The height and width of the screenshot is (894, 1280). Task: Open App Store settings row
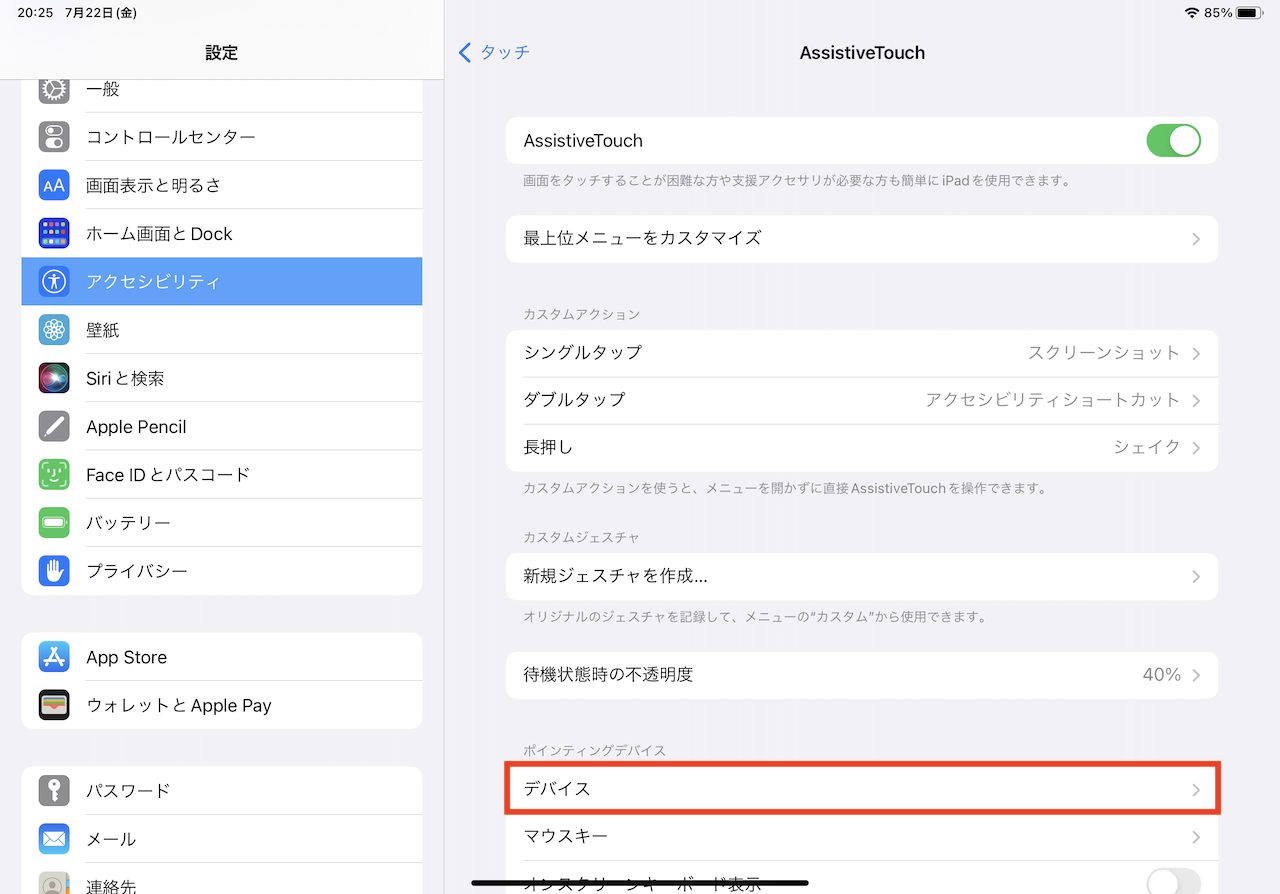click(x=222, y=657)
